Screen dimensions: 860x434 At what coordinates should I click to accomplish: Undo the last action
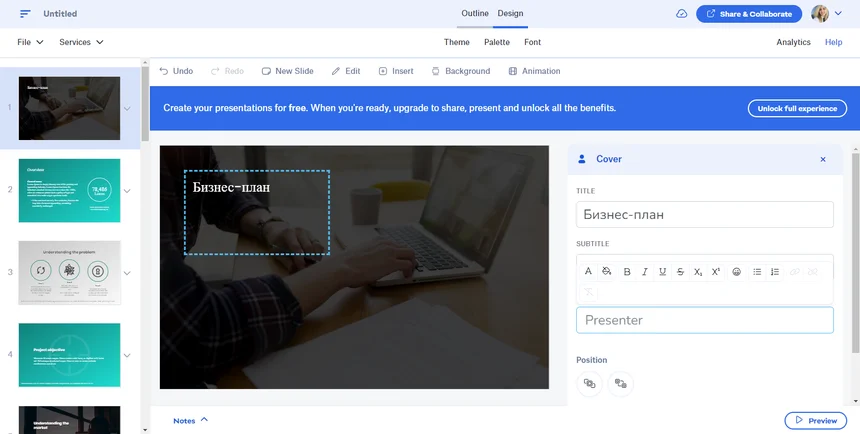coord(176,71)
